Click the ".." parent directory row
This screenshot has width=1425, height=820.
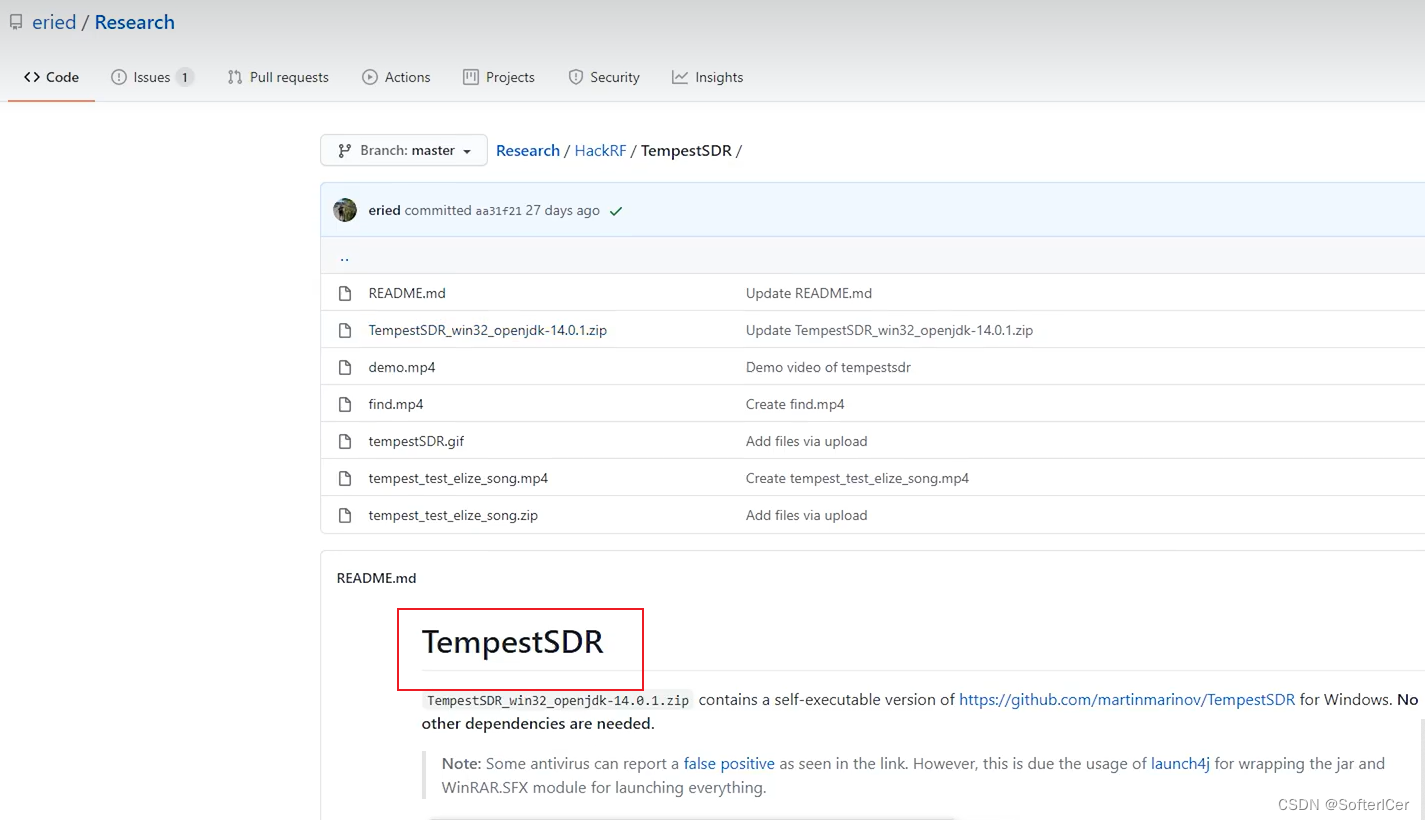pyautogui.click(x=344, y=256)
